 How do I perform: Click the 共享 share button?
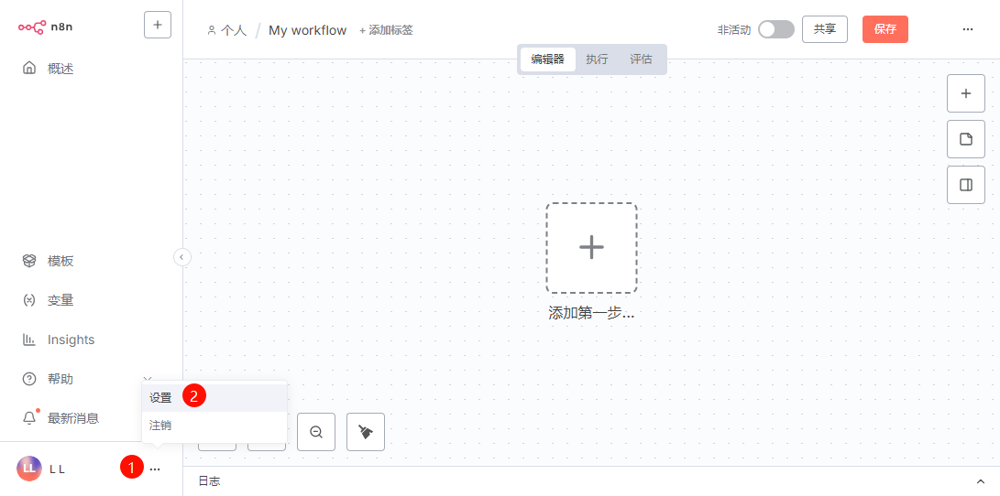[824, 29]
